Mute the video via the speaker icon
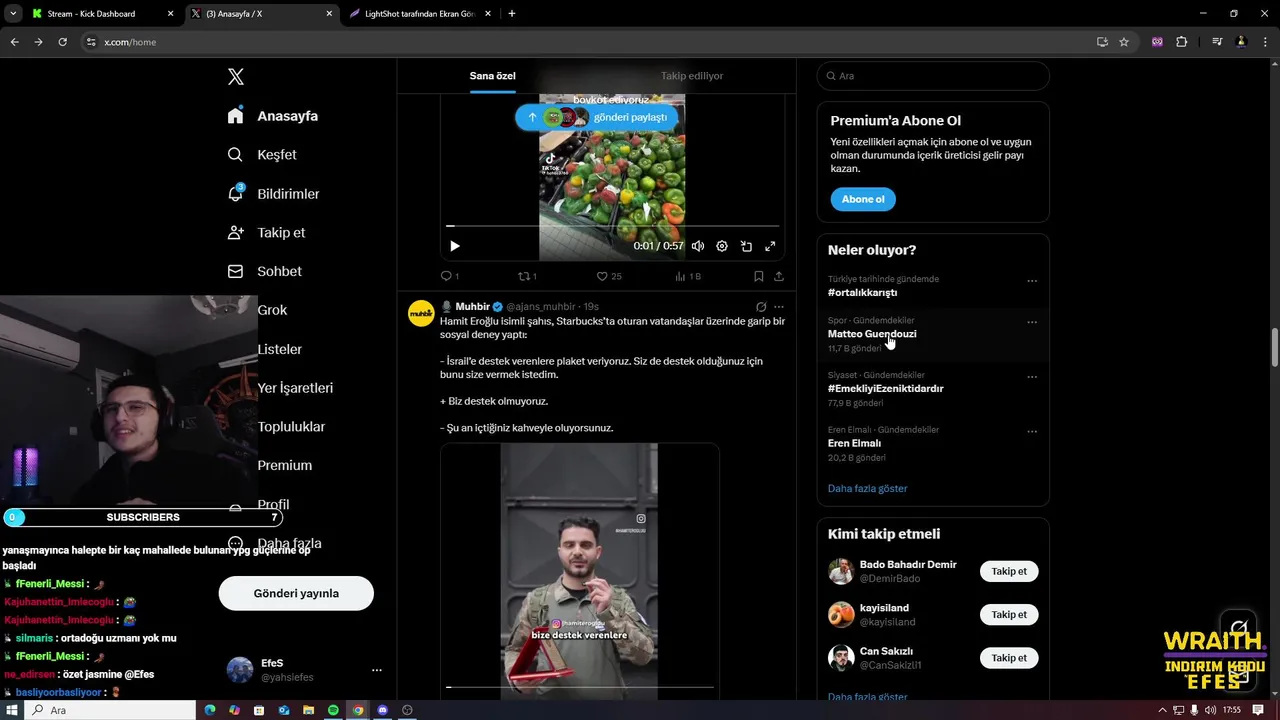Viewport: 1280px width, 720px height. point(698,246)
